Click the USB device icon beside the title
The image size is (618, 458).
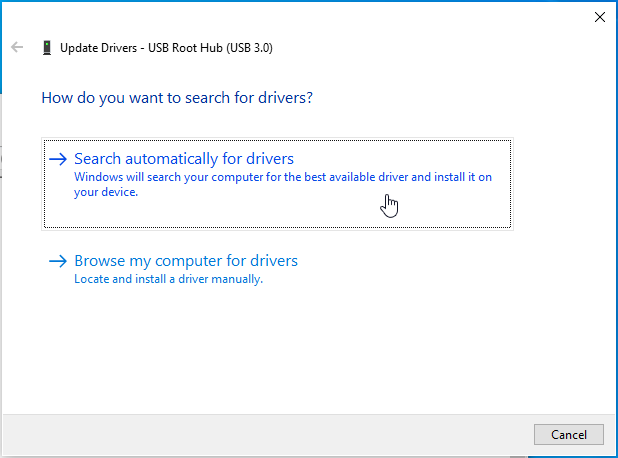47,47
